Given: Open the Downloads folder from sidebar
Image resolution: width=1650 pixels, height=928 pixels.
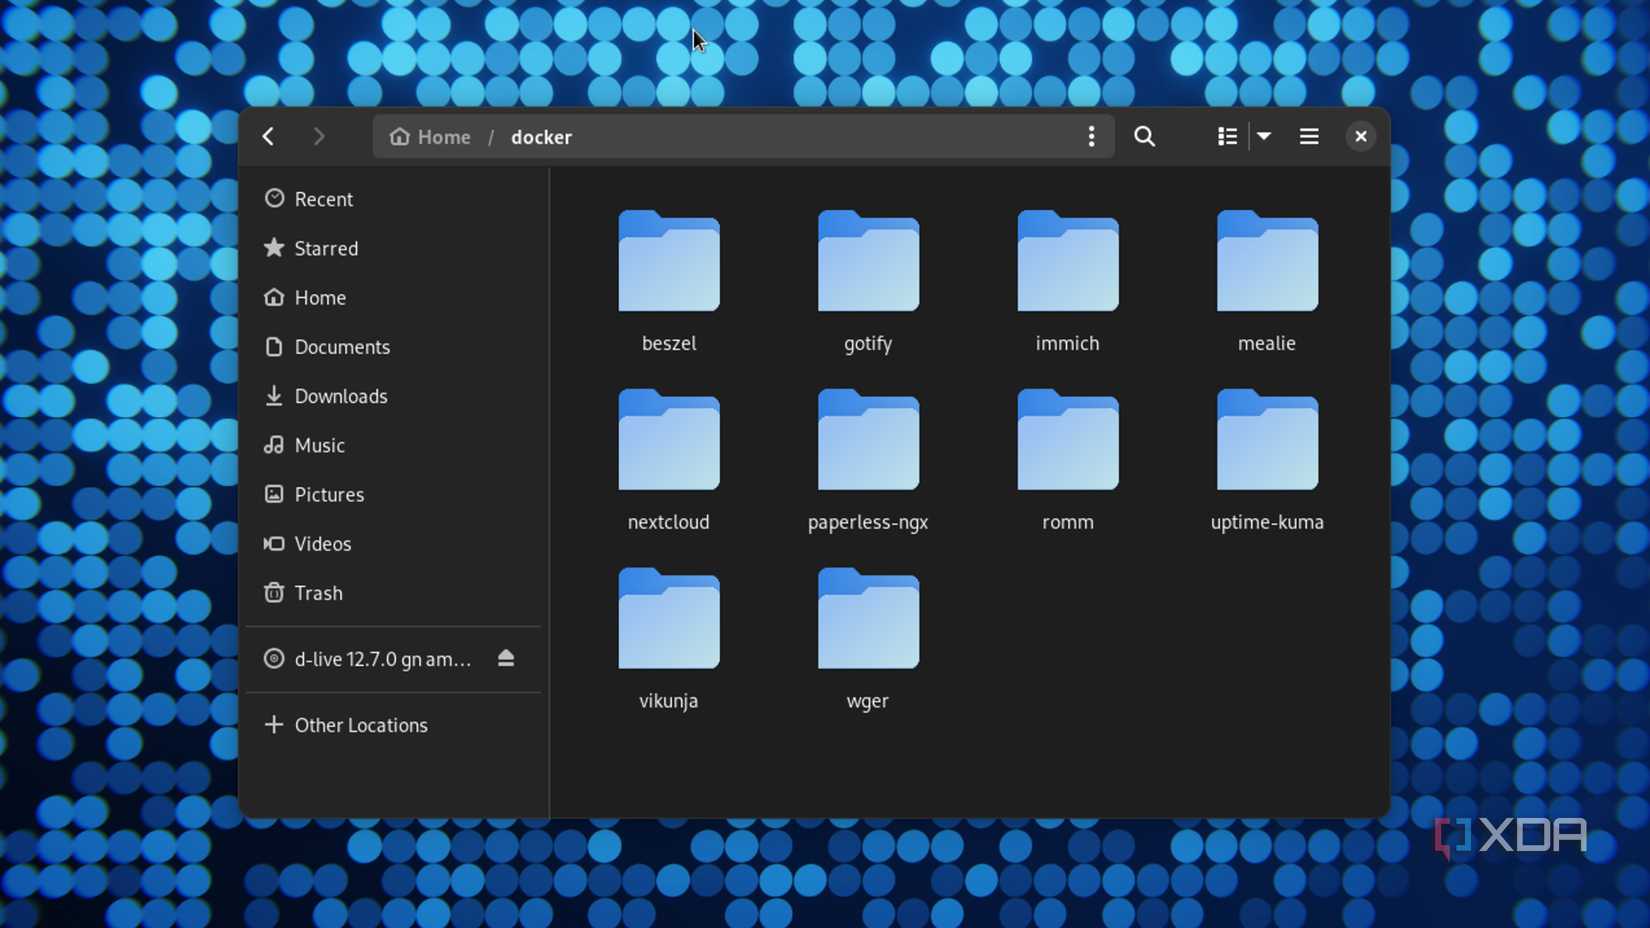Looking at the screenshot, I should pos(341,396).
